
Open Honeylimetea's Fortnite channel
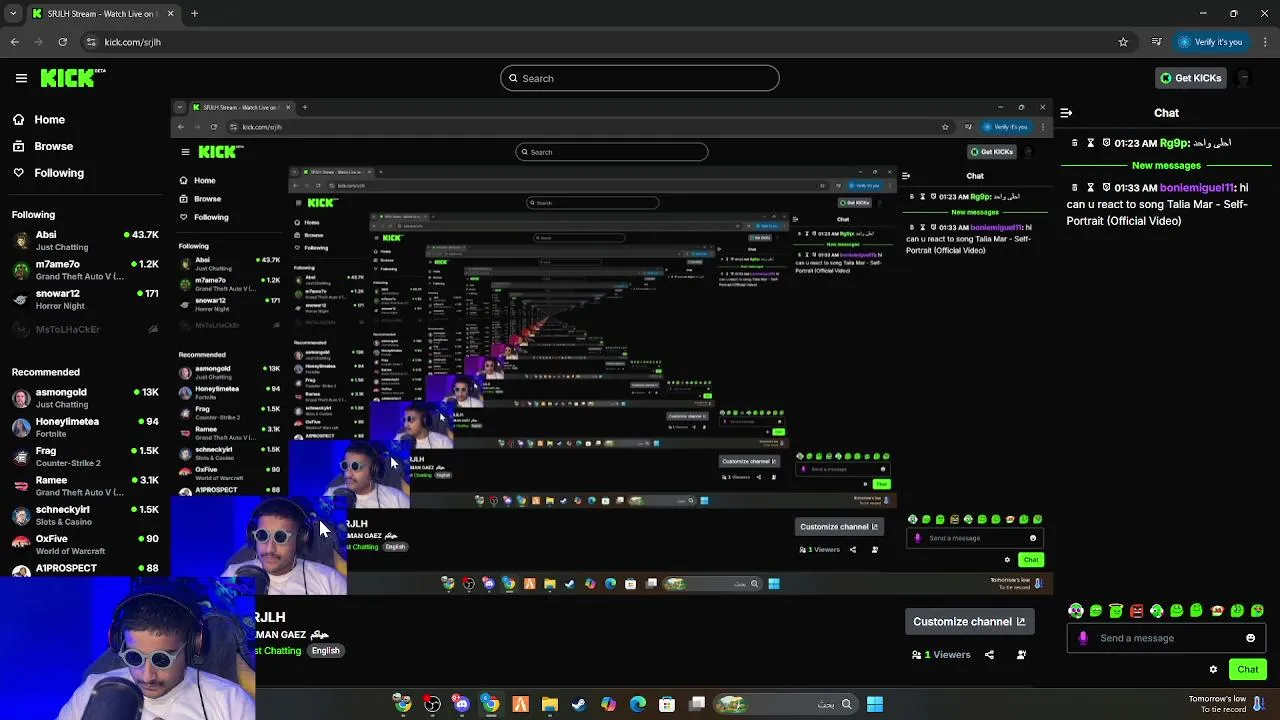coord(85,428)
